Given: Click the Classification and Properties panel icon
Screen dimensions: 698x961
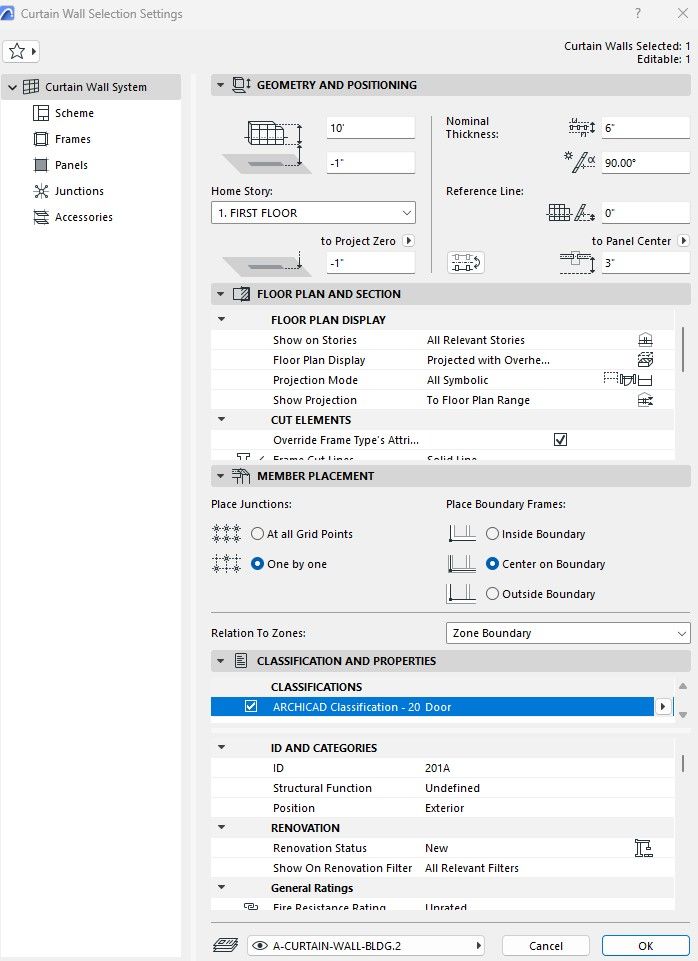Looking at the screenshot, I should coord(241,661).
